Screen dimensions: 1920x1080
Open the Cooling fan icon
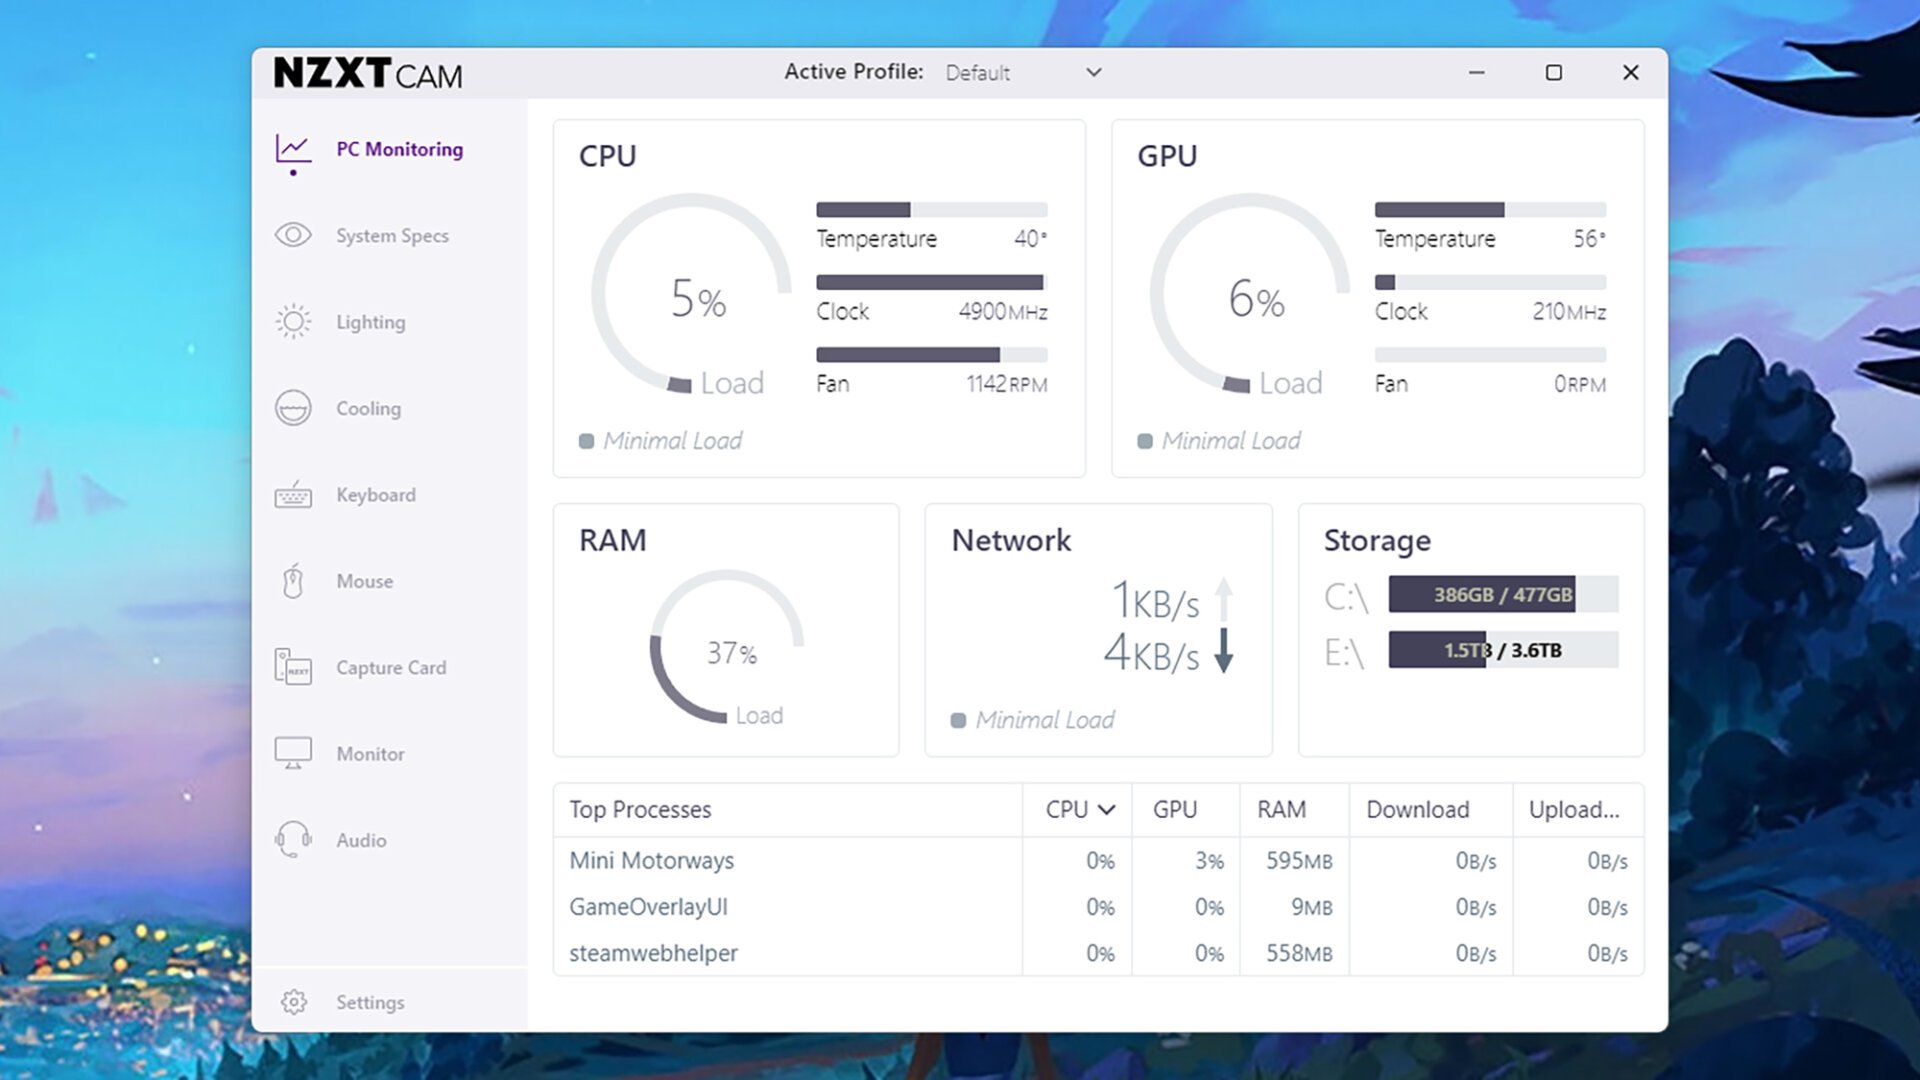coord(293,408)
